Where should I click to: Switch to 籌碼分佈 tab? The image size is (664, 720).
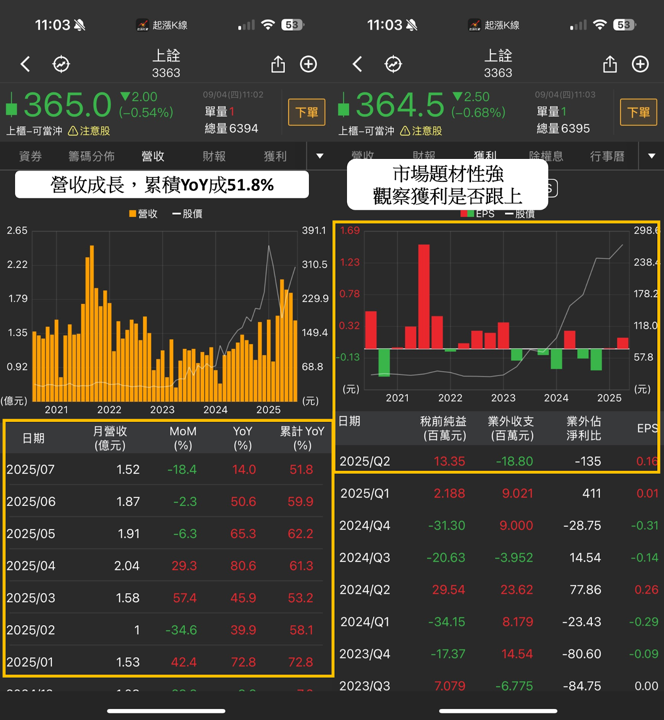(x=91, y=156)
